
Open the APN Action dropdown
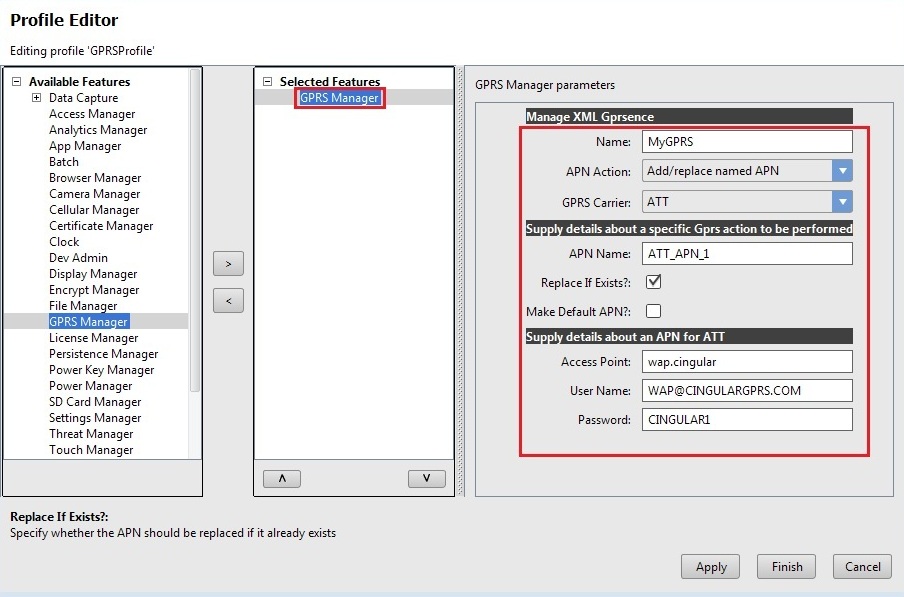[x=842, y=171]
